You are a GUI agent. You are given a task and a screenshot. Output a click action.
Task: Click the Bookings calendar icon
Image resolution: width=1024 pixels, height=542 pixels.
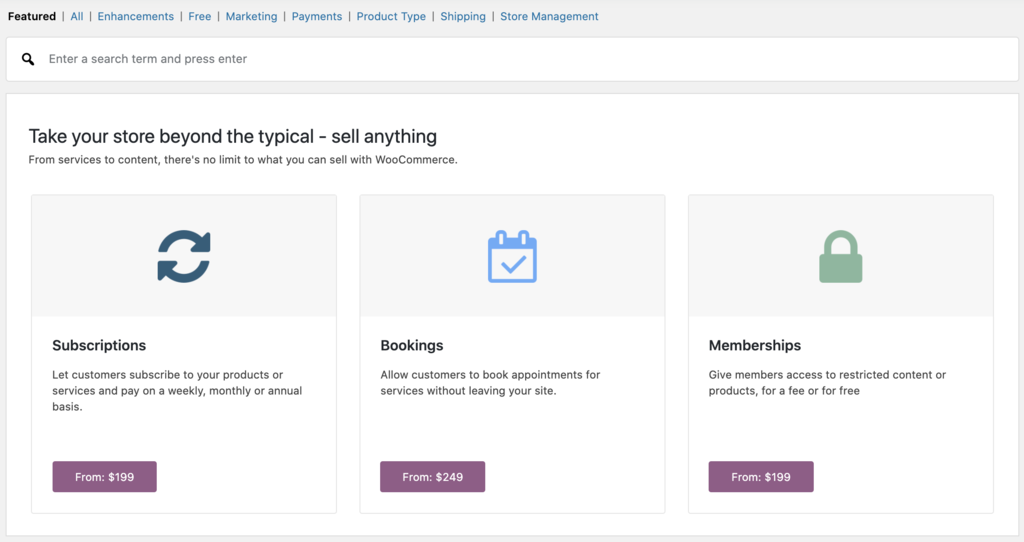click(513, 257)
